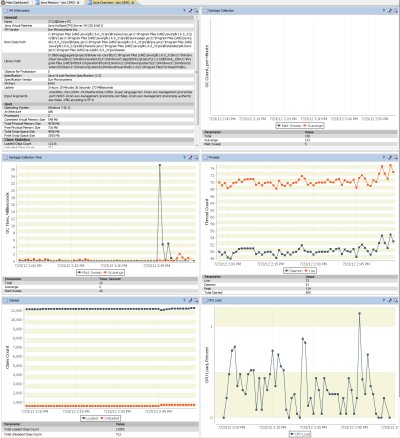Select the Library Path row
The image size is (400, 438).
(x=98, y=61)
